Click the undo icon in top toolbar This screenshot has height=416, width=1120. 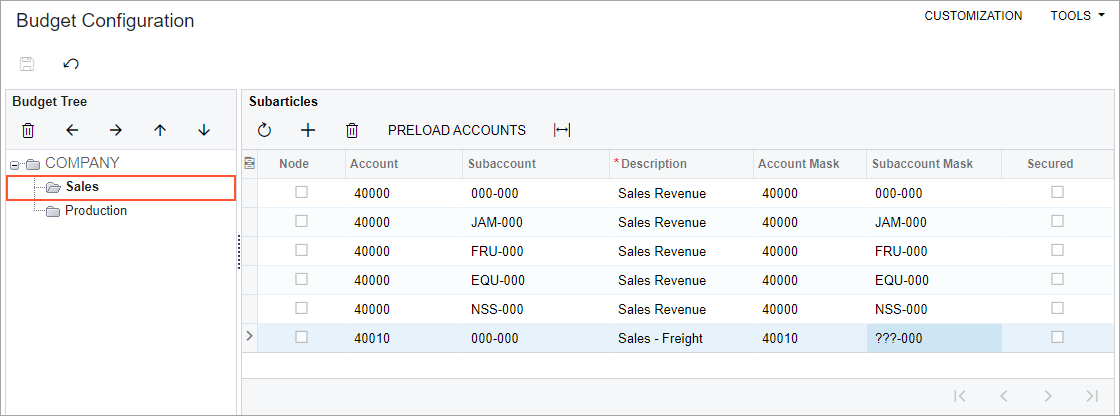(x=71, y=64)
